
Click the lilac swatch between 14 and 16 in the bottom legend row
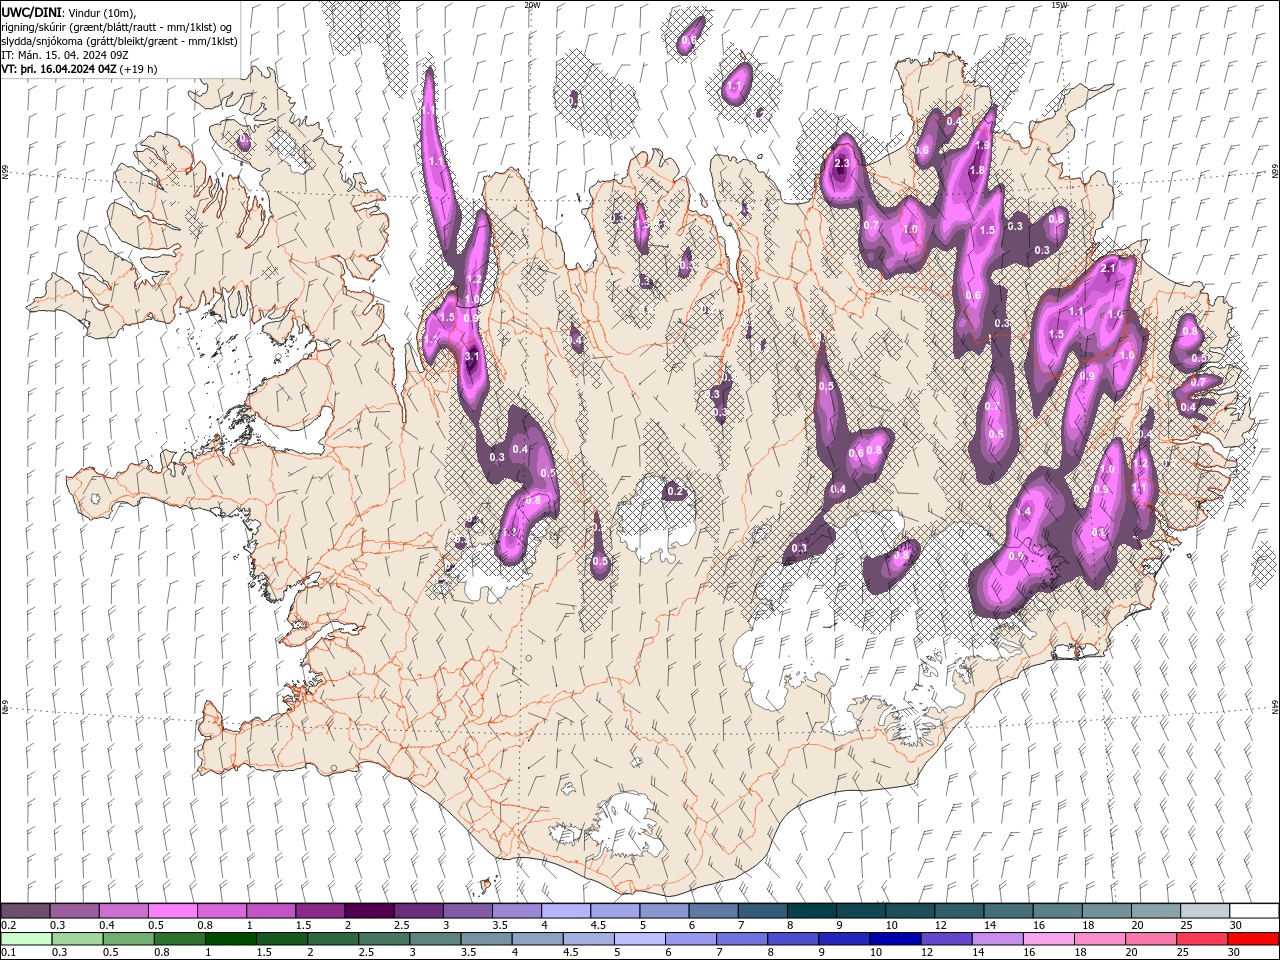[995, 939]
